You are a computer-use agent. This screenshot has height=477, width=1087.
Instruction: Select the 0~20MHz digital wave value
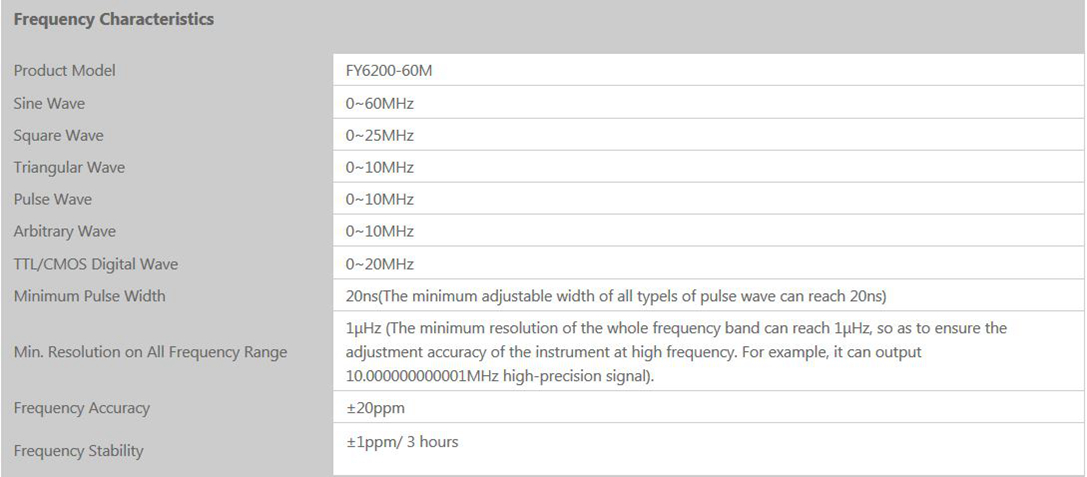tap(379, 264)
